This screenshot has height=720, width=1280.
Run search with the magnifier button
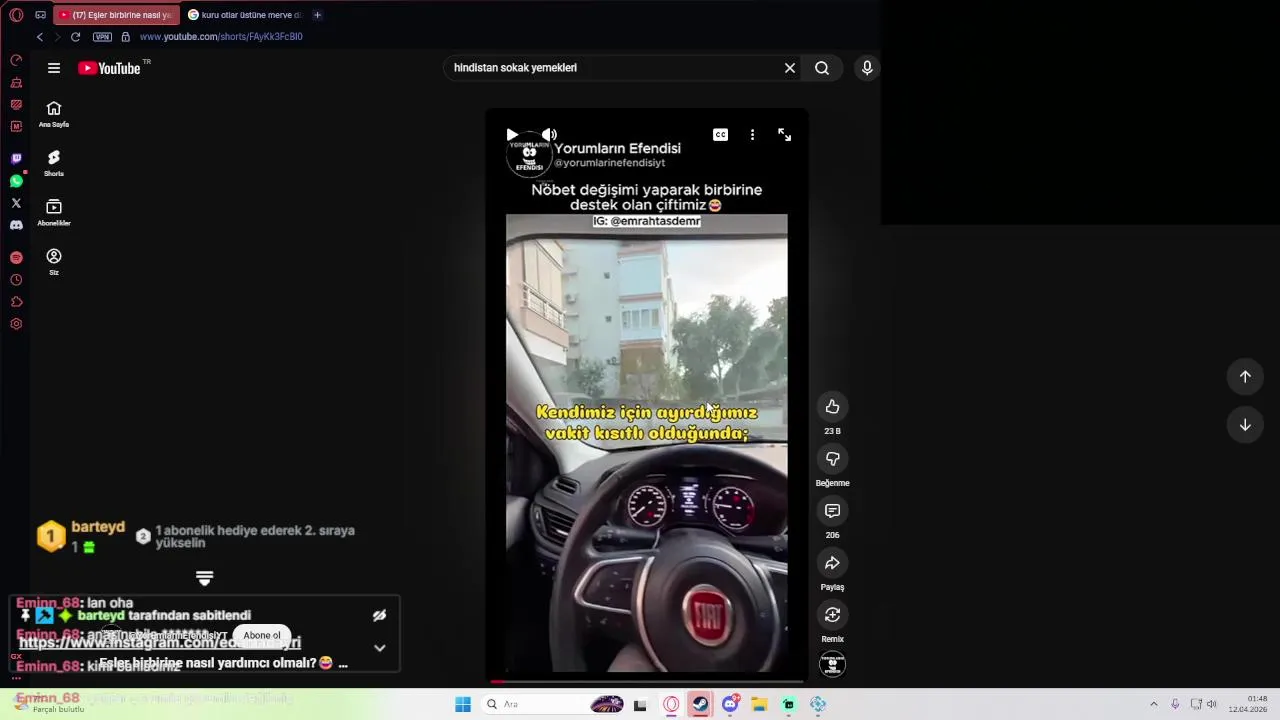point(822,68)
